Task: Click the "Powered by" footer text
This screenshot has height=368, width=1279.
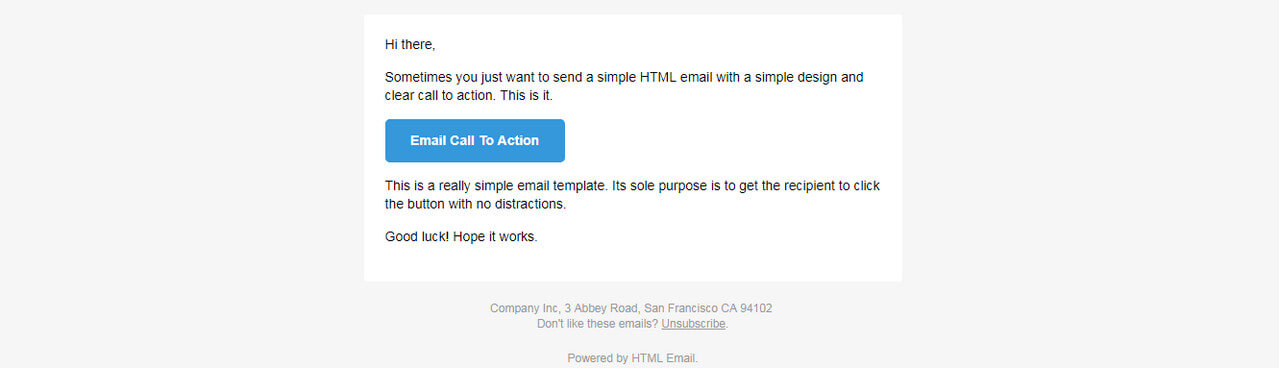Action: pos(597,358)
